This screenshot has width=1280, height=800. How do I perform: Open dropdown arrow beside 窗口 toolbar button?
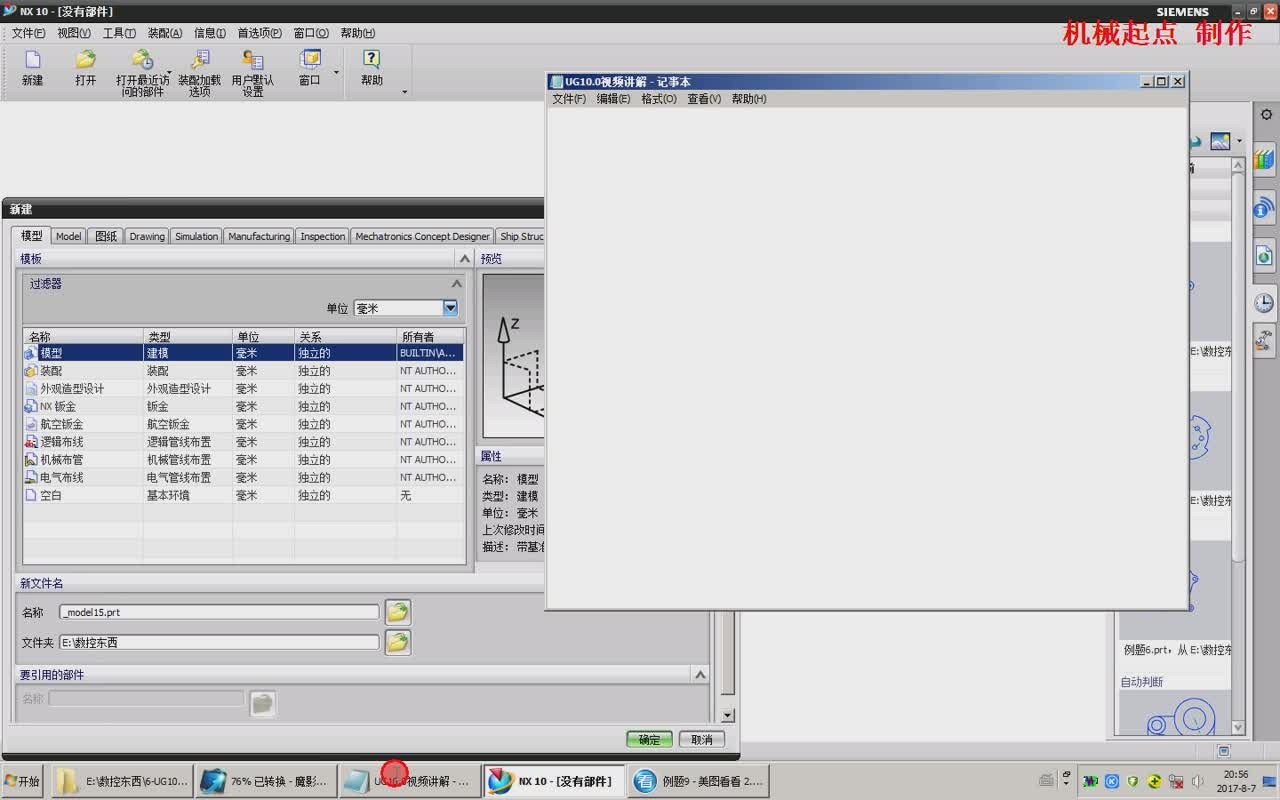click(336, 72)
